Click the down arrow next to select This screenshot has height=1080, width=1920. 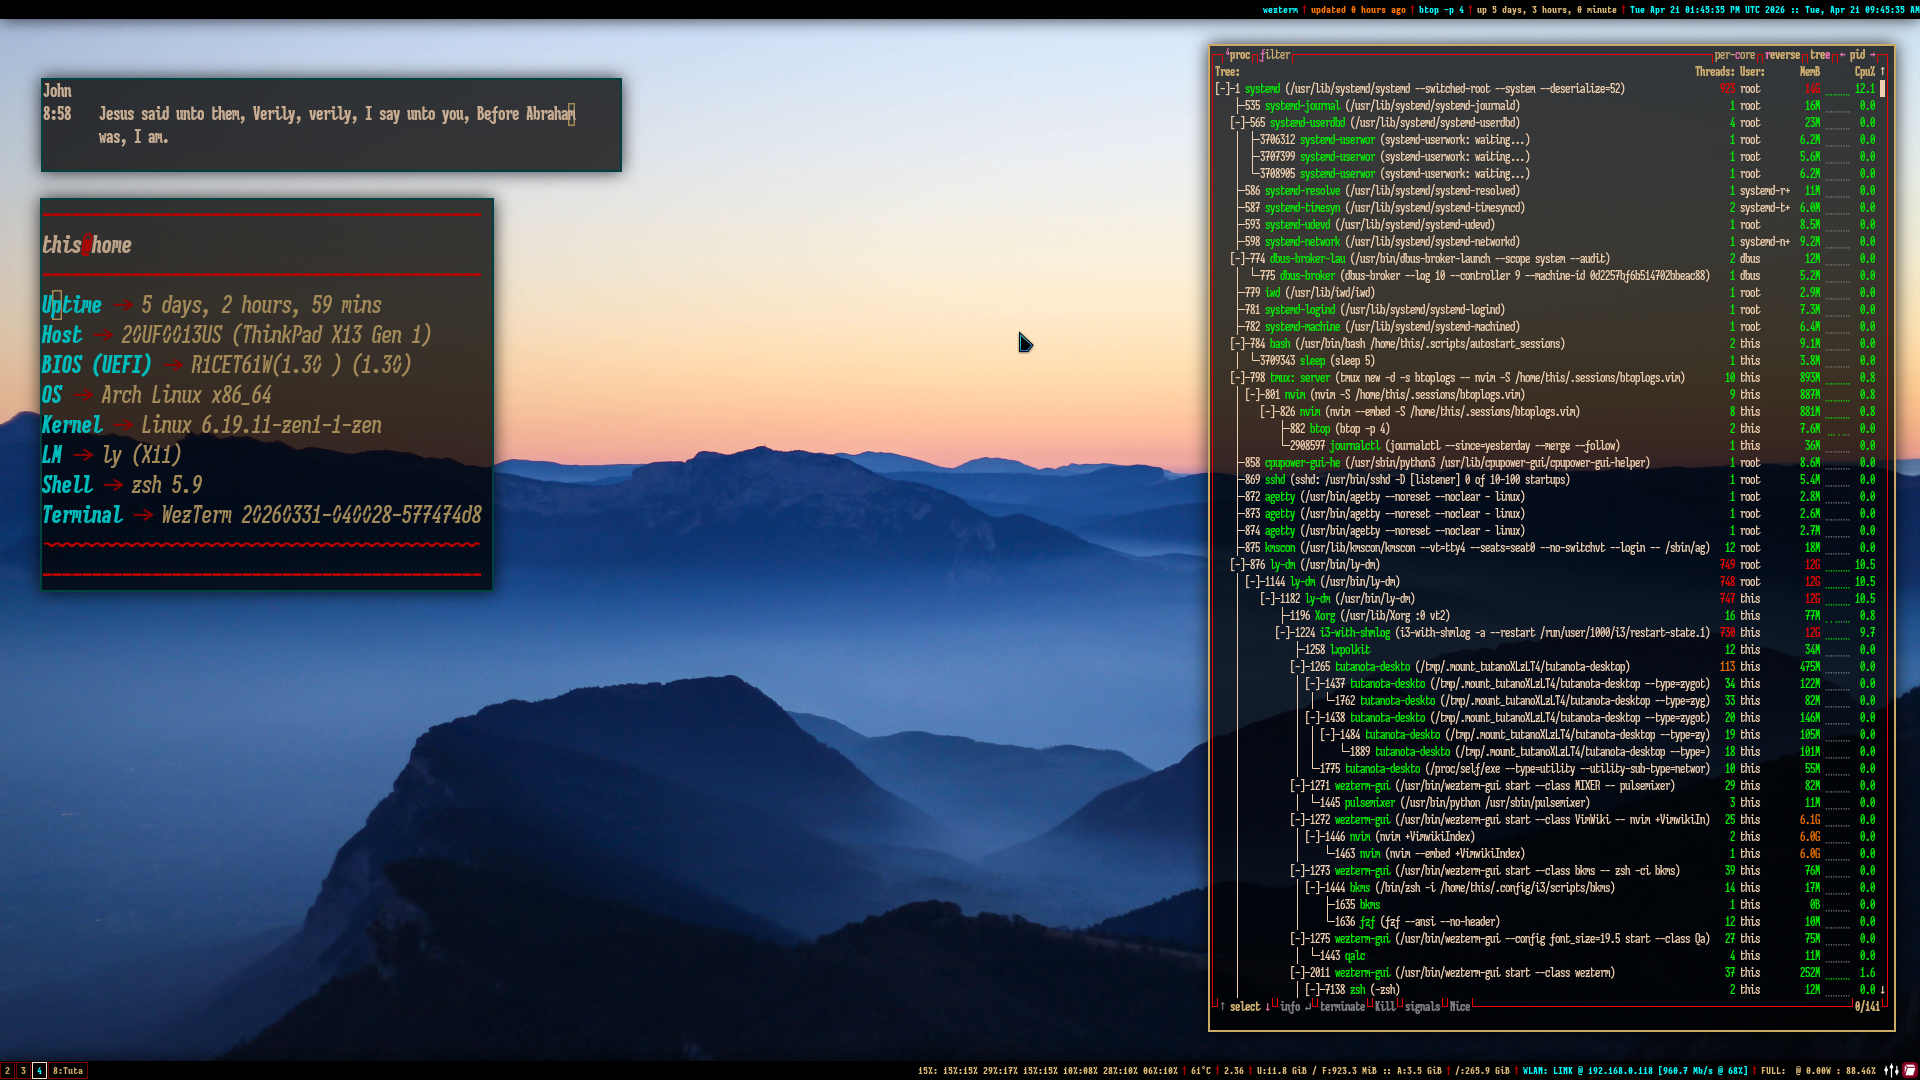(x=1268, y=1007)
